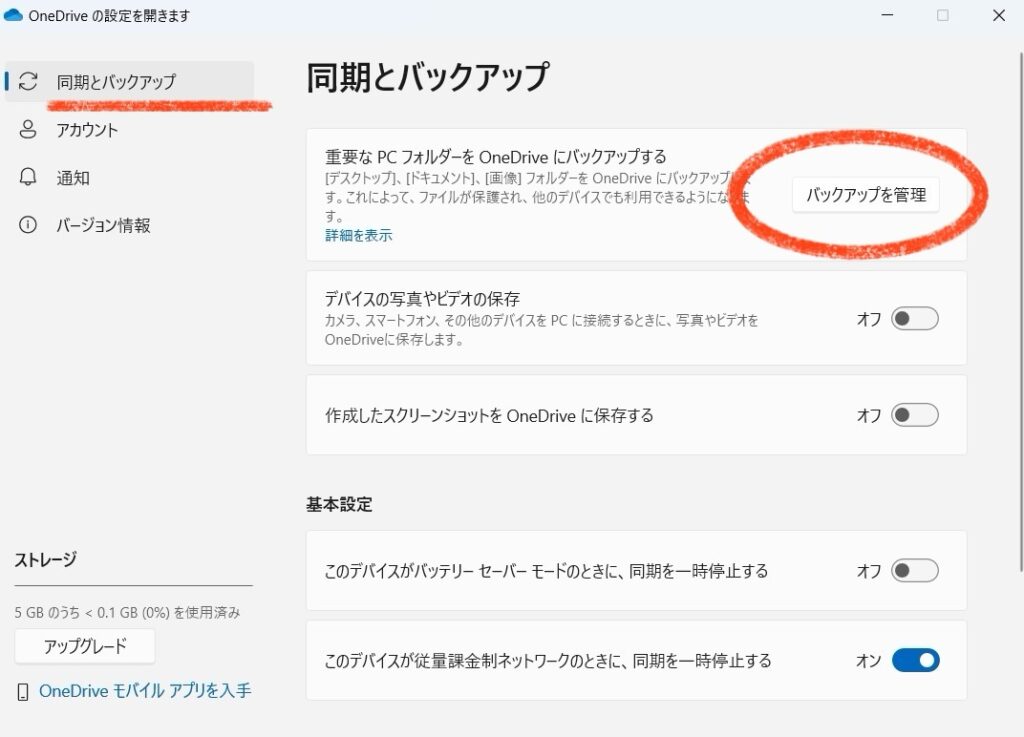Select アカウント in the sidebar
1024x737 pixels.
pos(88,130)
